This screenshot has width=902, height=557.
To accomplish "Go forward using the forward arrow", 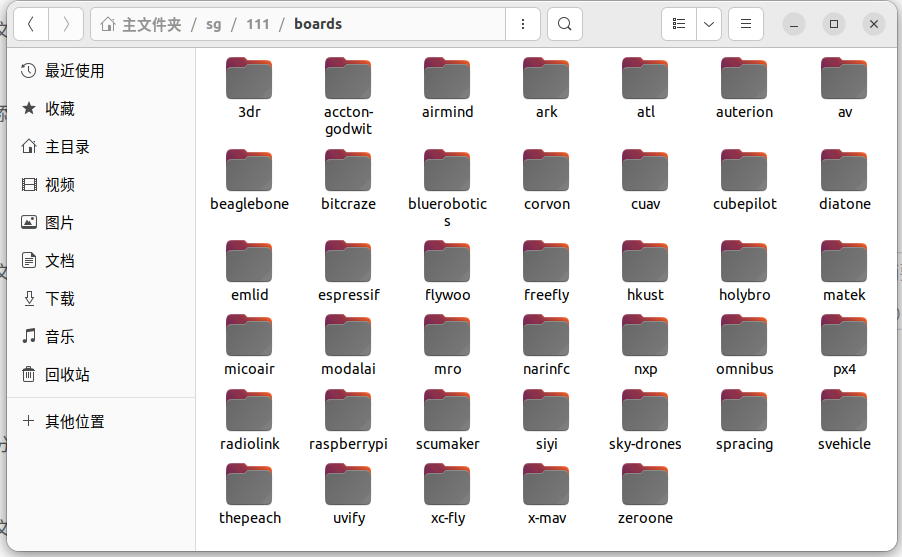I will (66, 24).
